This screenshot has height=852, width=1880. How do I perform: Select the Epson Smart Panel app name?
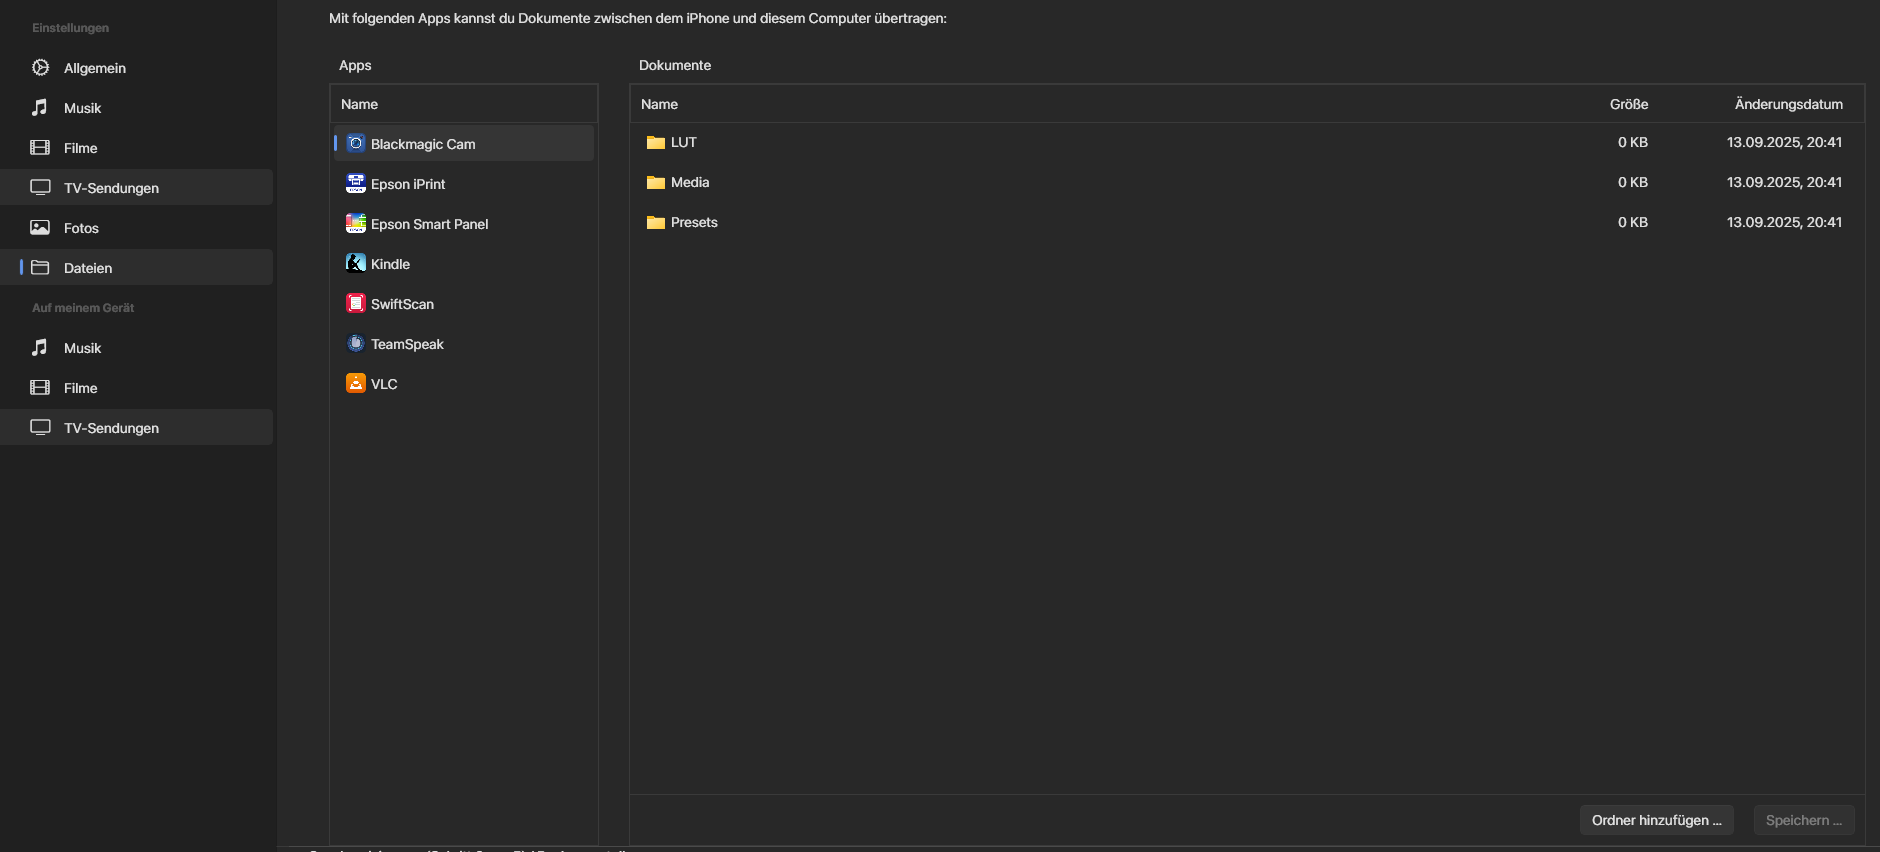[430, 224]
